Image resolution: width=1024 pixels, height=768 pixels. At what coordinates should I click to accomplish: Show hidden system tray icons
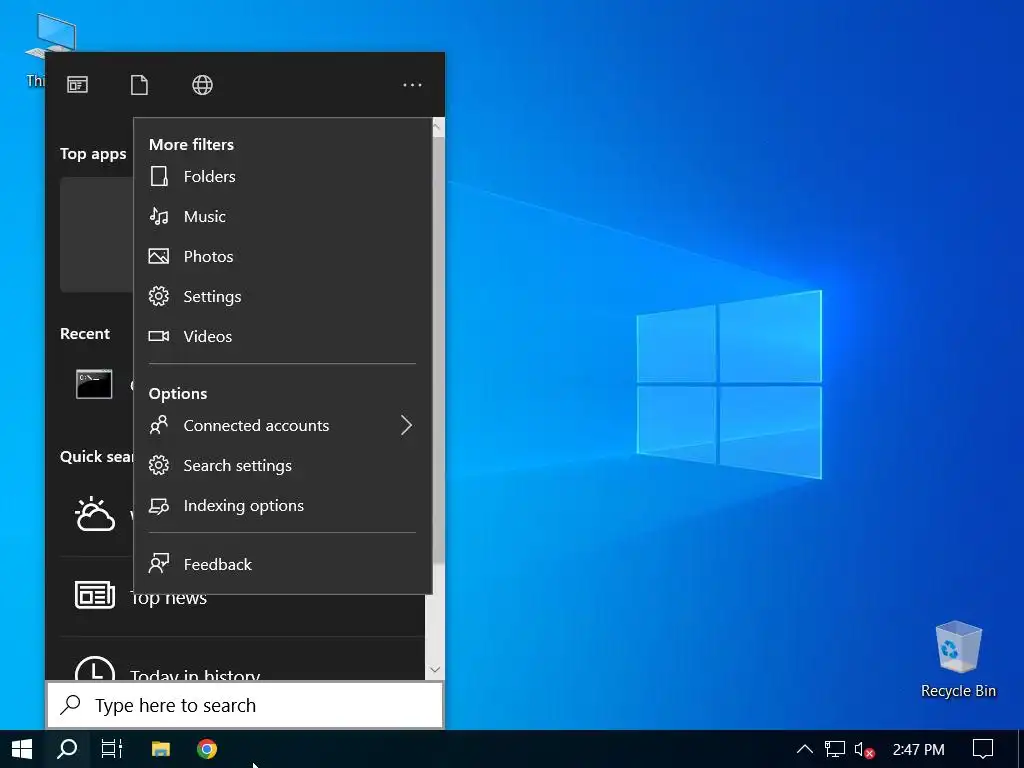[805, 749]
